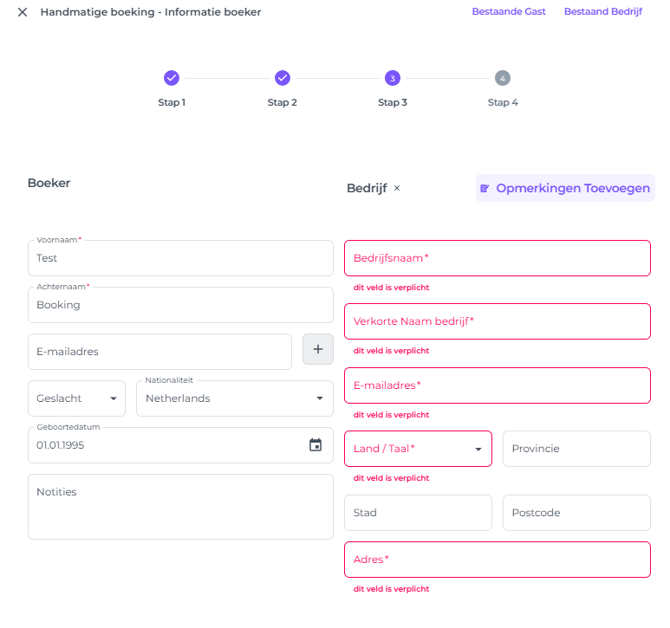
Task: Jump to Stap 4 step indicator
Action: tap(502, 78)
